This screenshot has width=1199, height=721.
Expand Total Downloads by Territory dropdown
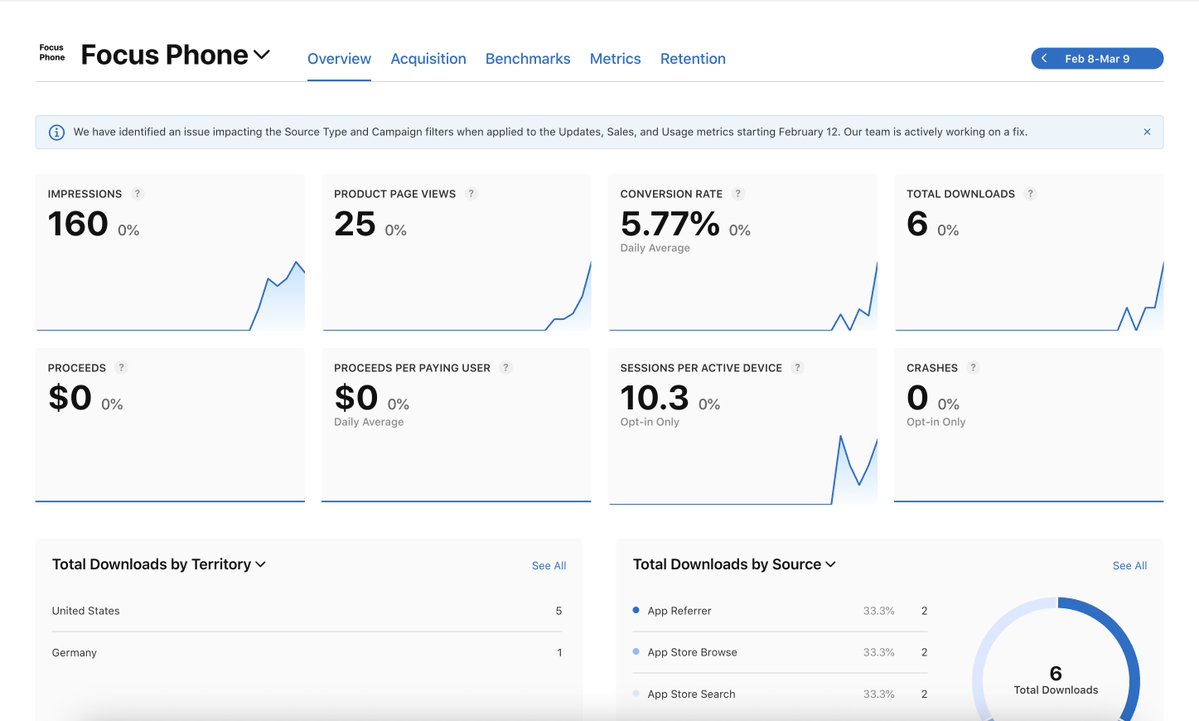click(261, 564)
